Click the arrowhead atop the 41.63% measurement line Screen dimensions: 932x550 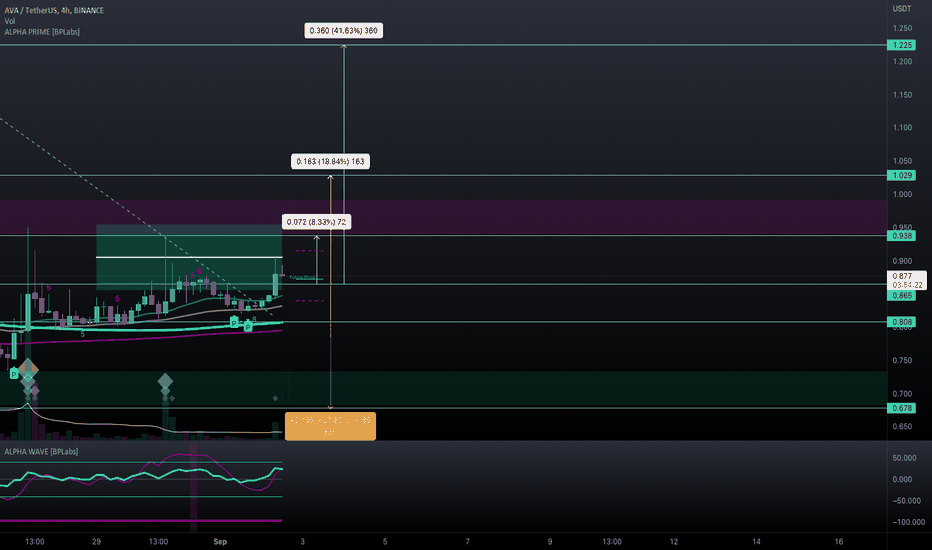pos(344,48)
